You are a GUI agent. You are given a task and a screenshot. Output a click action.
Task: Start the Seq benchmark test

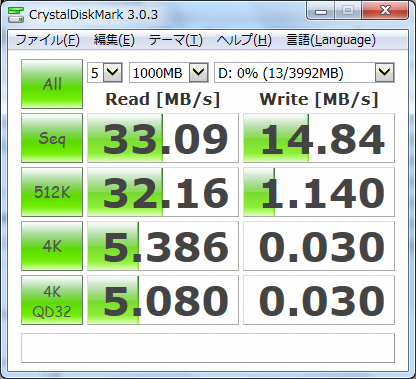click(x=52, y=138)
